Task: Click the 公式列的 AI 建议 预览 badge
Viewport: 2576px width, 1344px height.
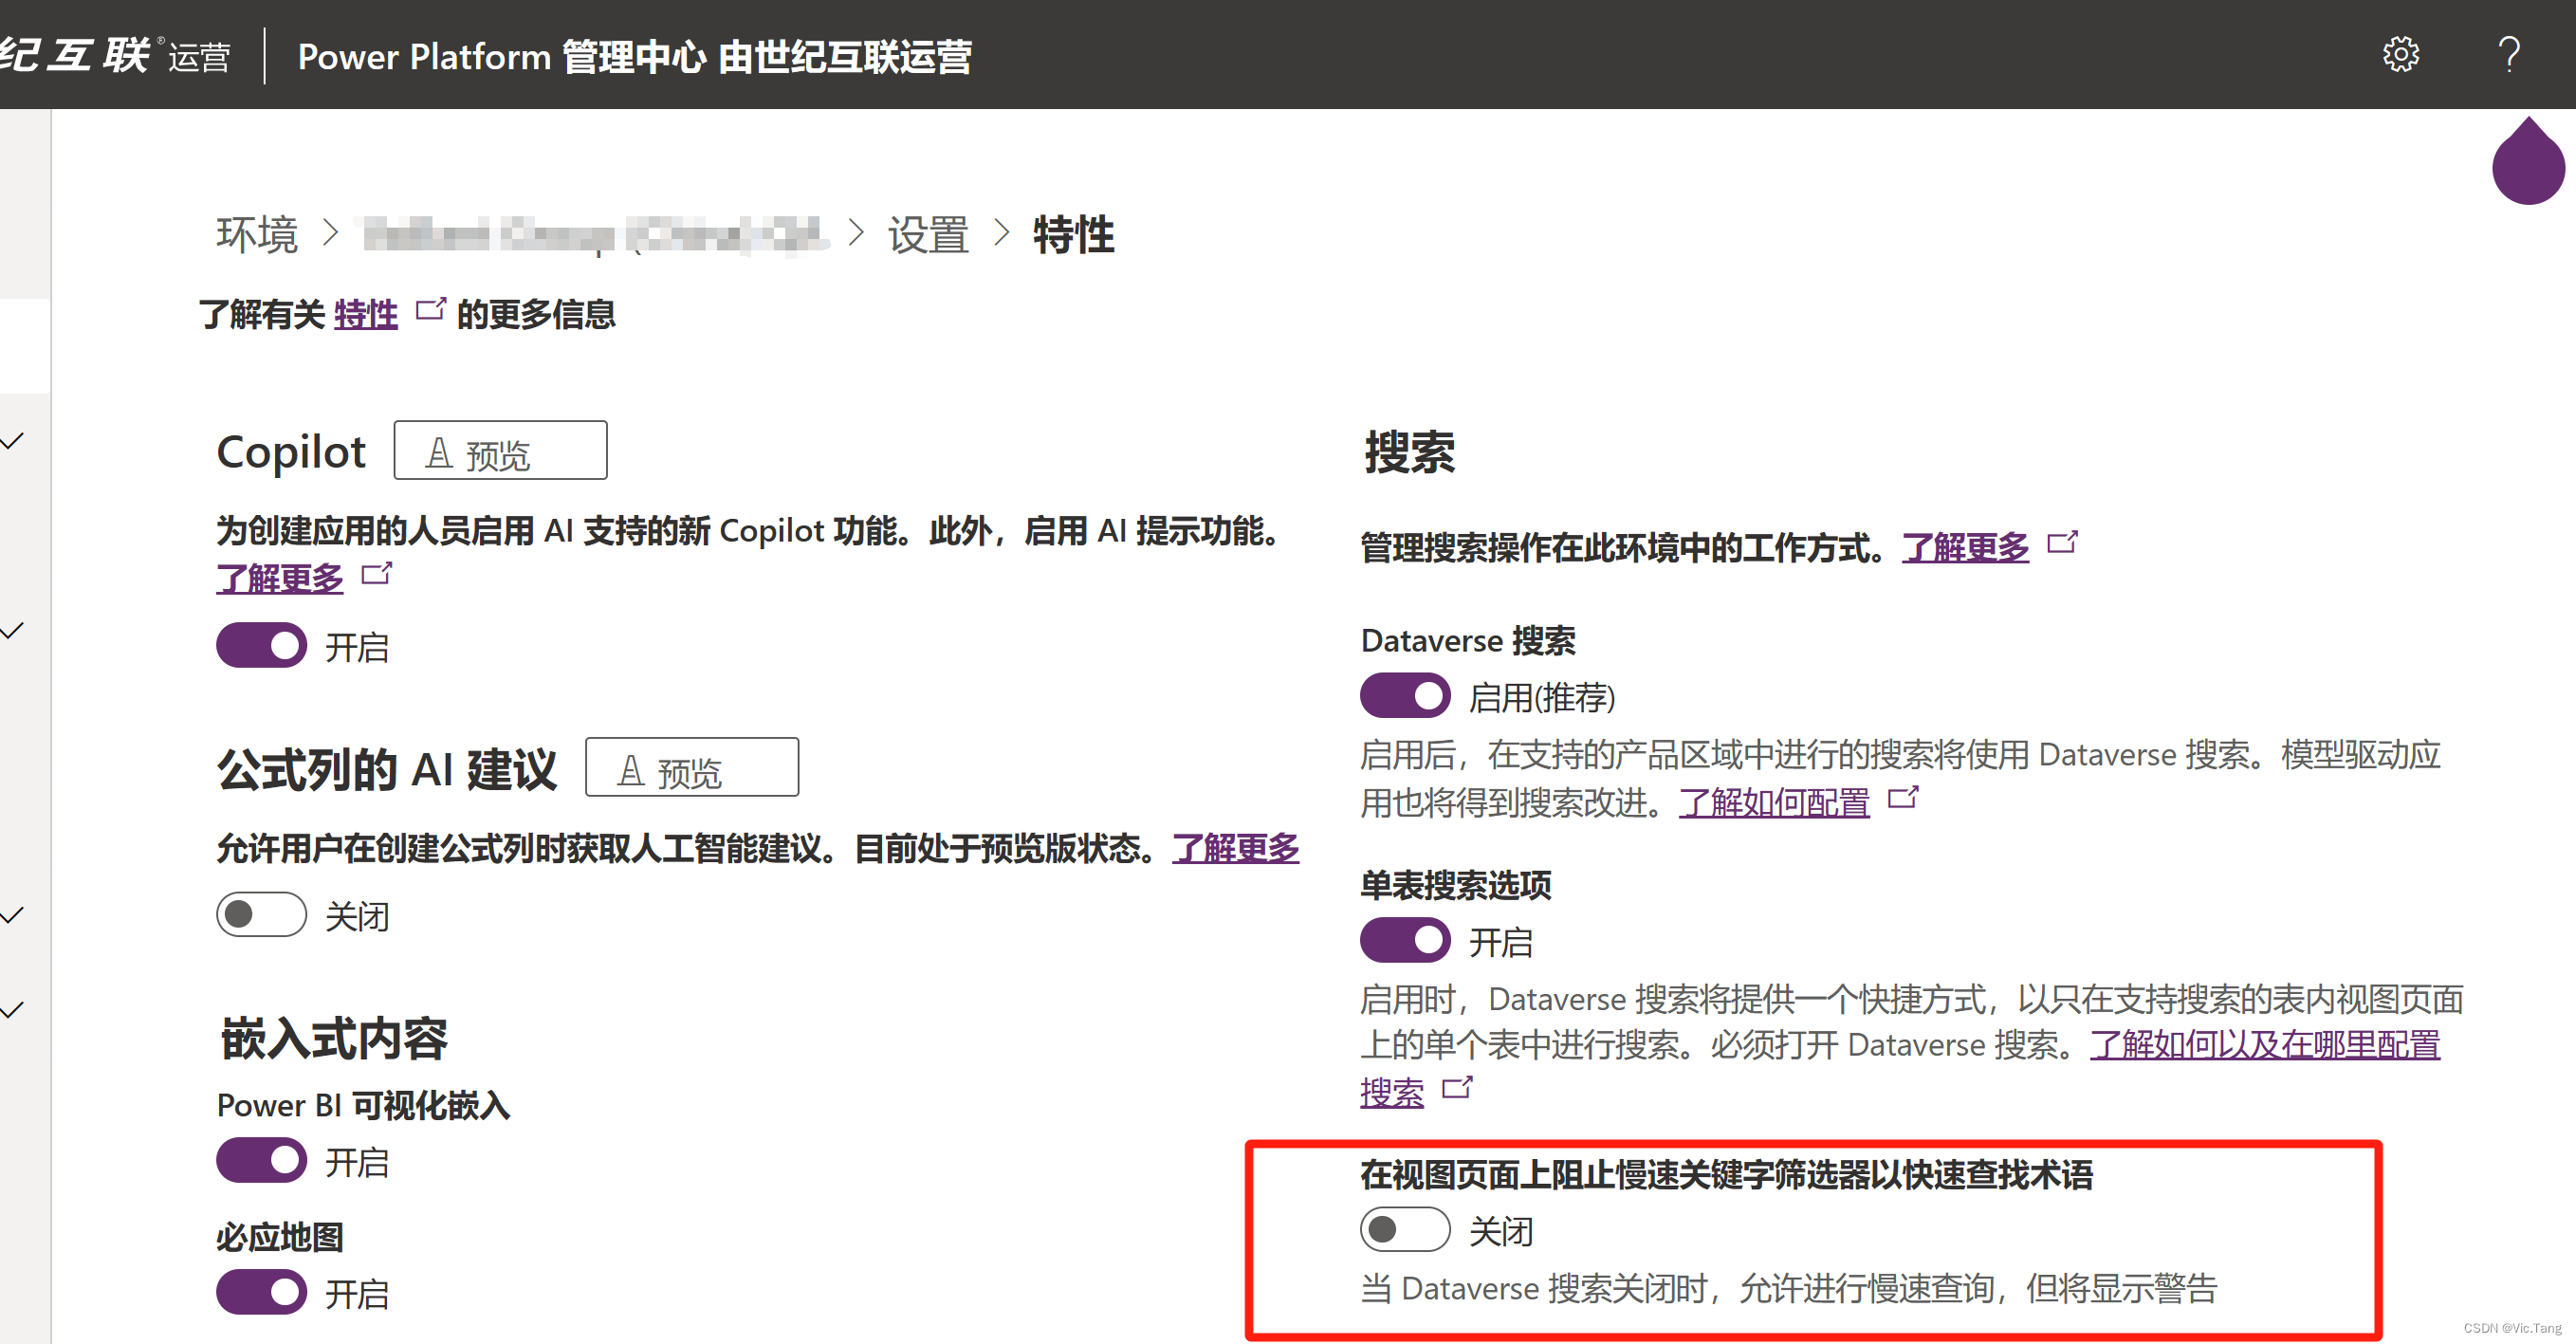Action: click(692, 767)
